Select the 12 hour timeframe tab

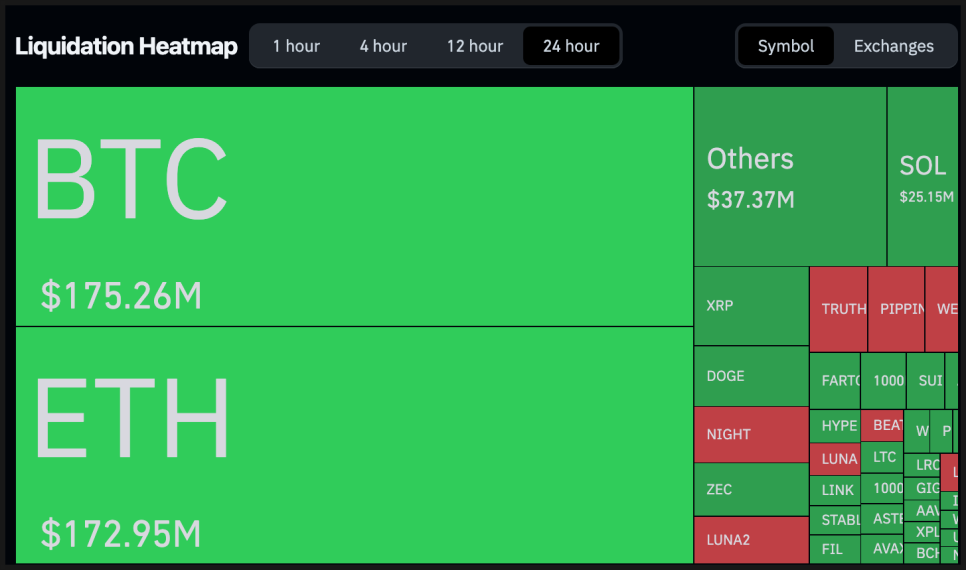pyautogui.click(x=475, y=46)
